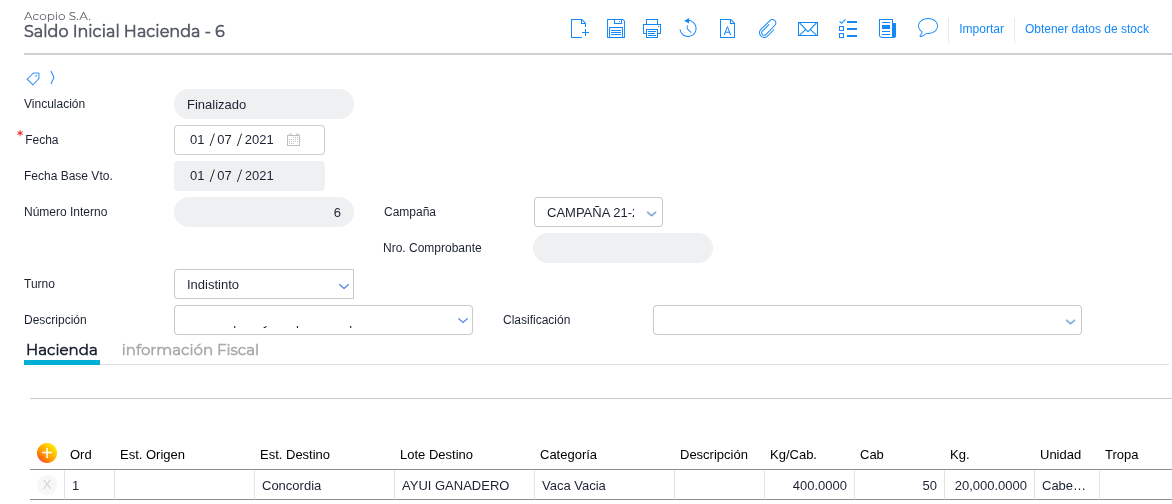1172x504 pixels.
Task: Open the Descripción combo box
Action: pos(463,321)
